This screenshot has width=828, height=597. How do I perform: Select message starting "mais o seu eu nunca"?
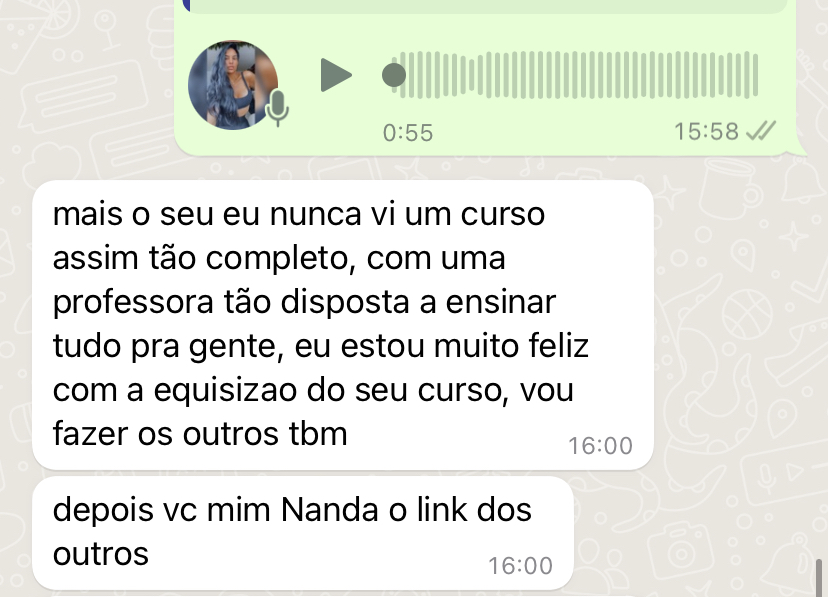tap(343, 325)
